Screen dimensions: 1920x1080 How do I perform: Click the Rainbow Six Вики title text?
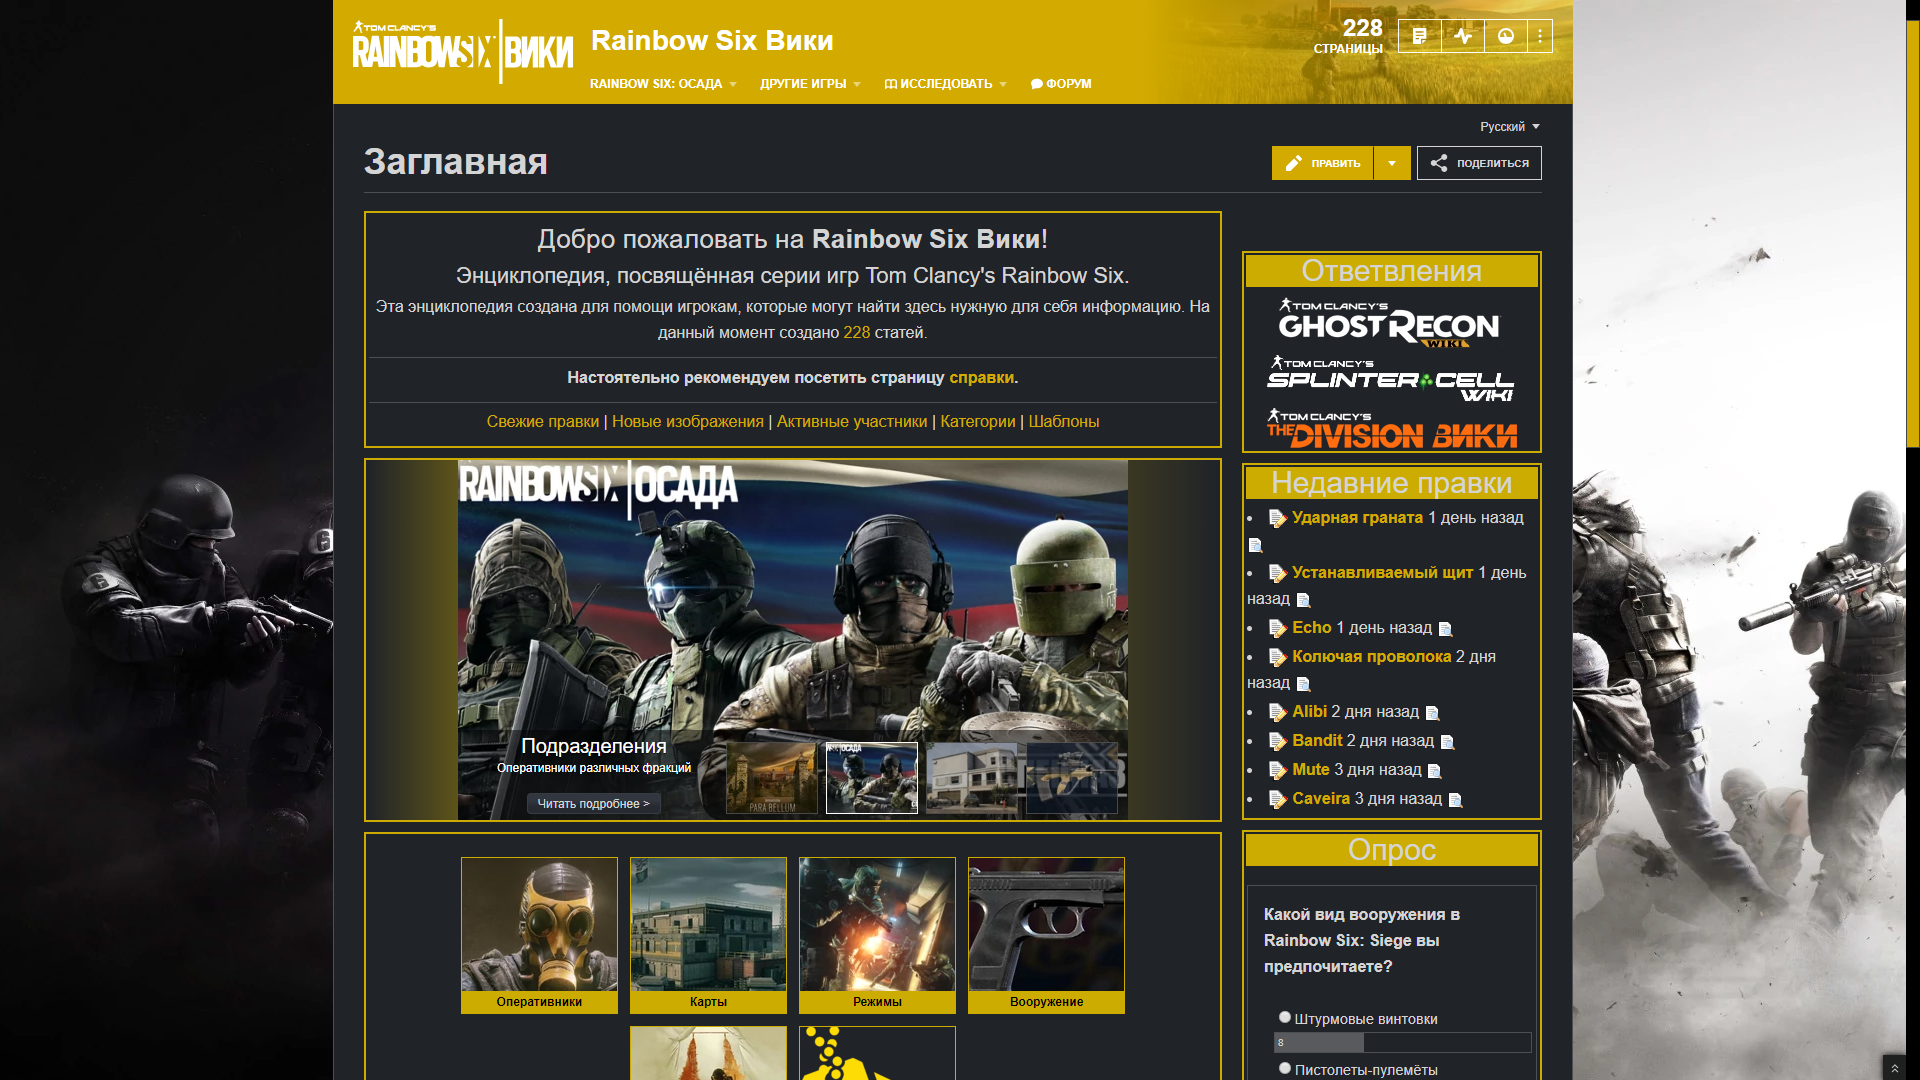712,41
